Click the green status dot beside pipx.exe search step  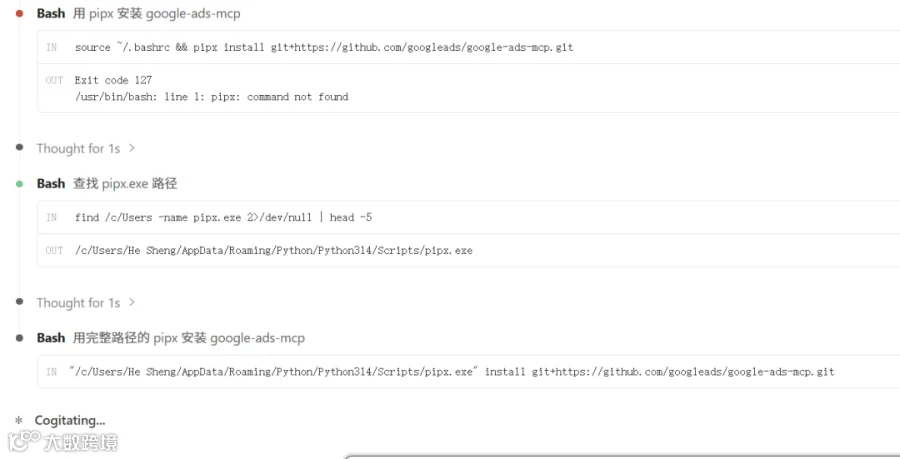(20, 184)
